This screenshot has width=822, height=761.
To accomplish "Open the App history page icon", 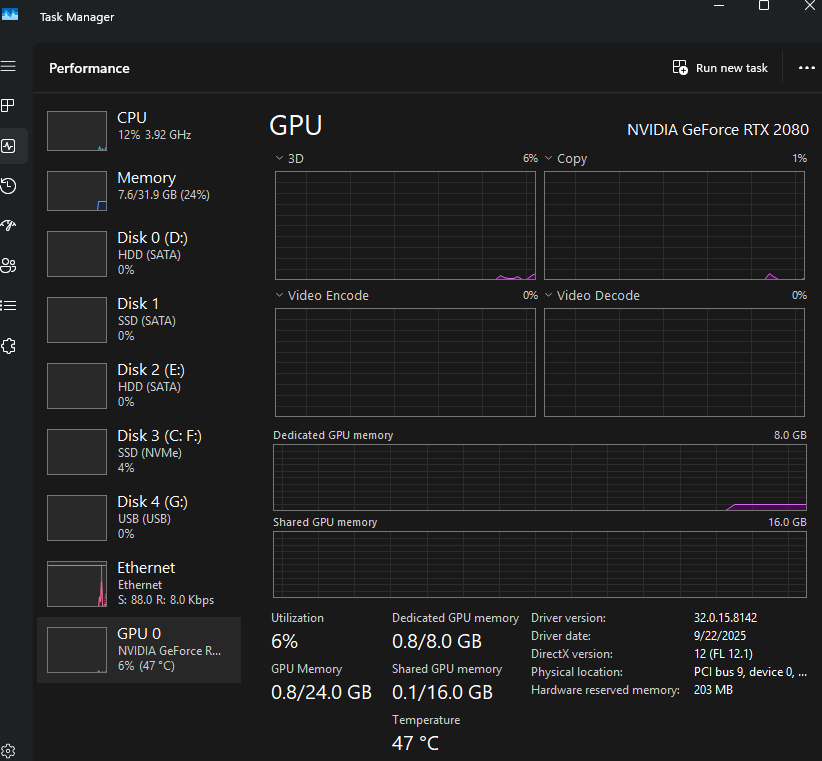I will click(x=8, y=186).
